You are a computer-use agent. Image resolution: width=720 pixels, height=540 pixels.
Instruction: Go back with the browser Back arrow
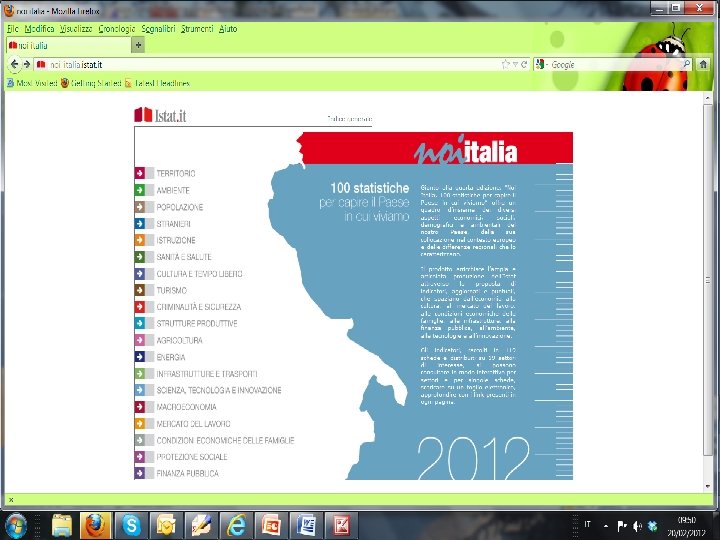[15, 64]
